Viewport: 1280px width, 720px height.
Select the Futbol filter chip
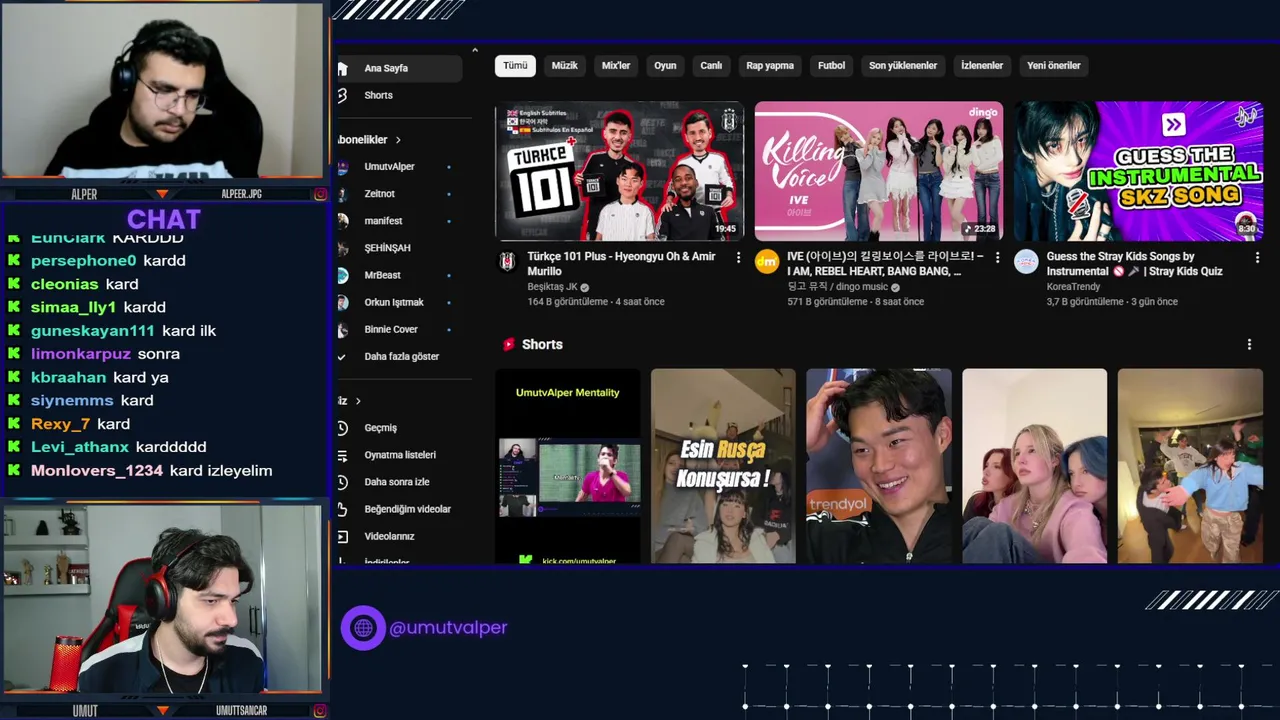point(831,65)
